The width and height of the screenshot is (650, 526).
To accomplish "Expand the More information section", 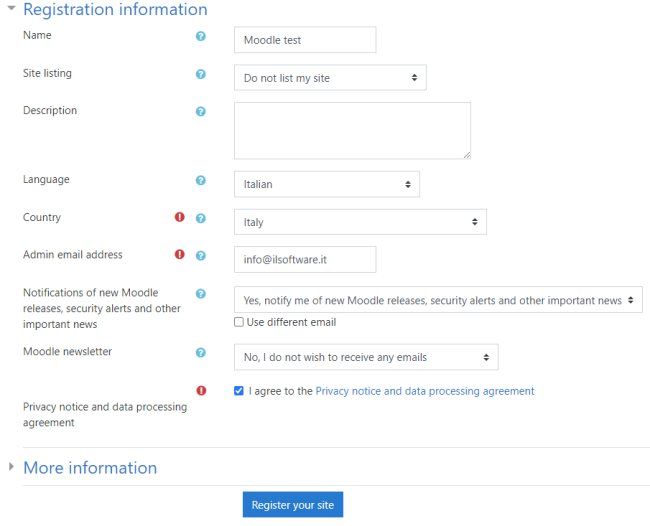I will coord(90,468).
